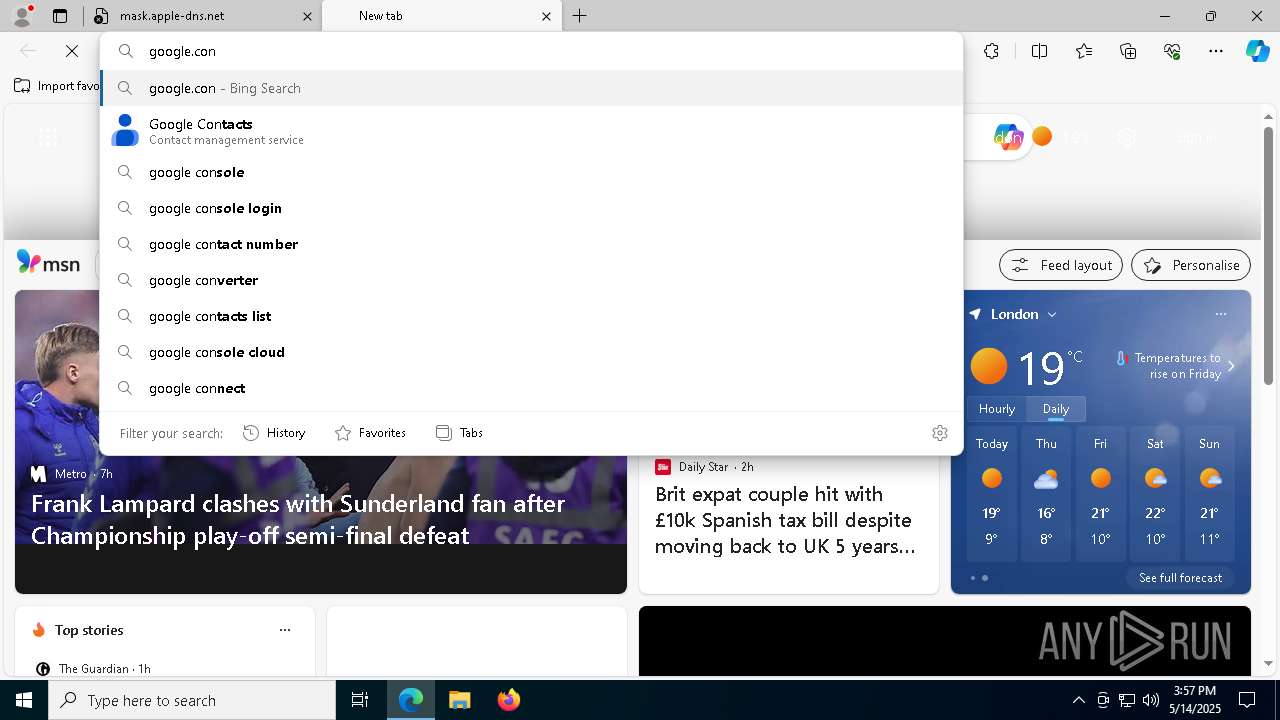Filter search by Tabs

click(x=459, y=433)
